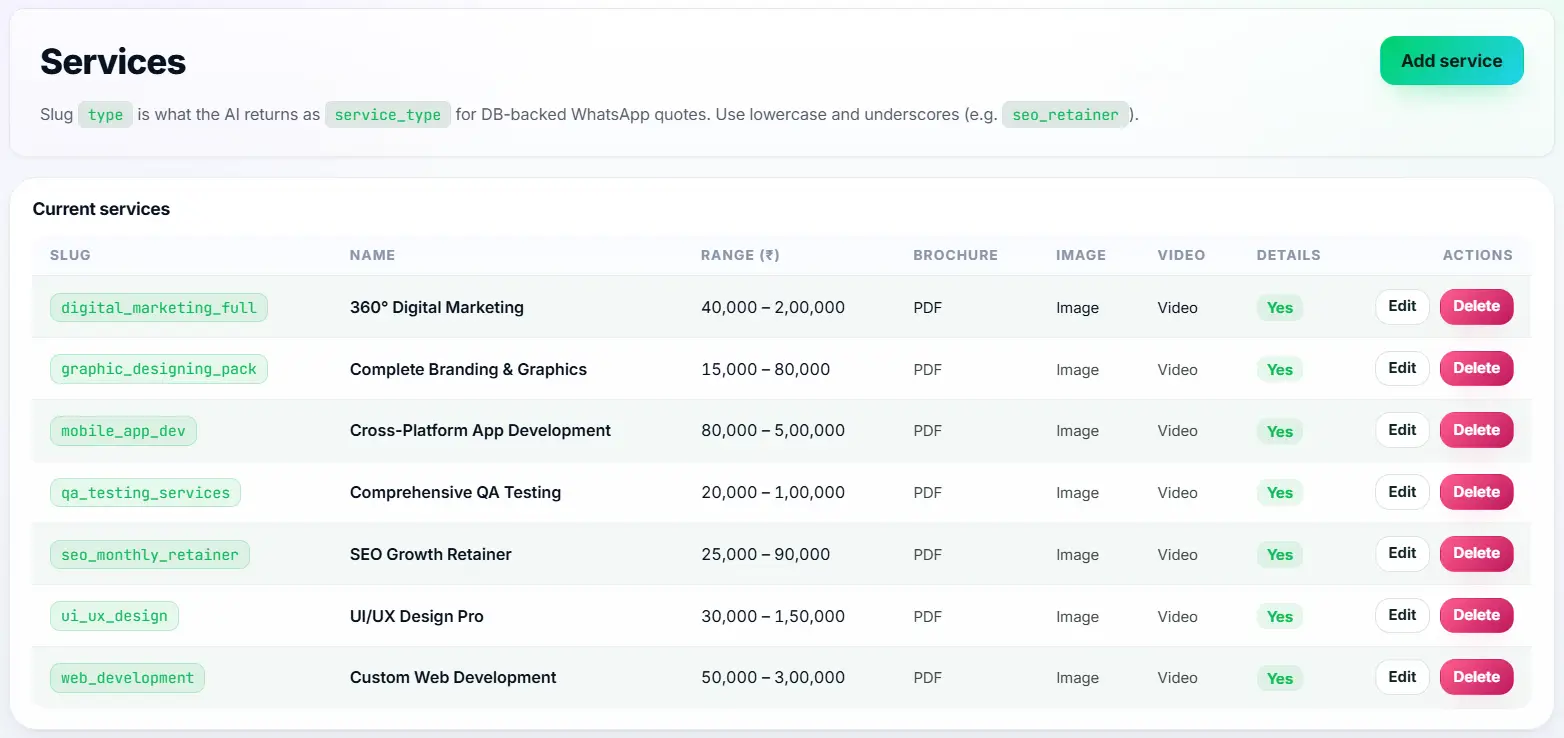Click the seo_retainer example code tag

click(1066, 114)
